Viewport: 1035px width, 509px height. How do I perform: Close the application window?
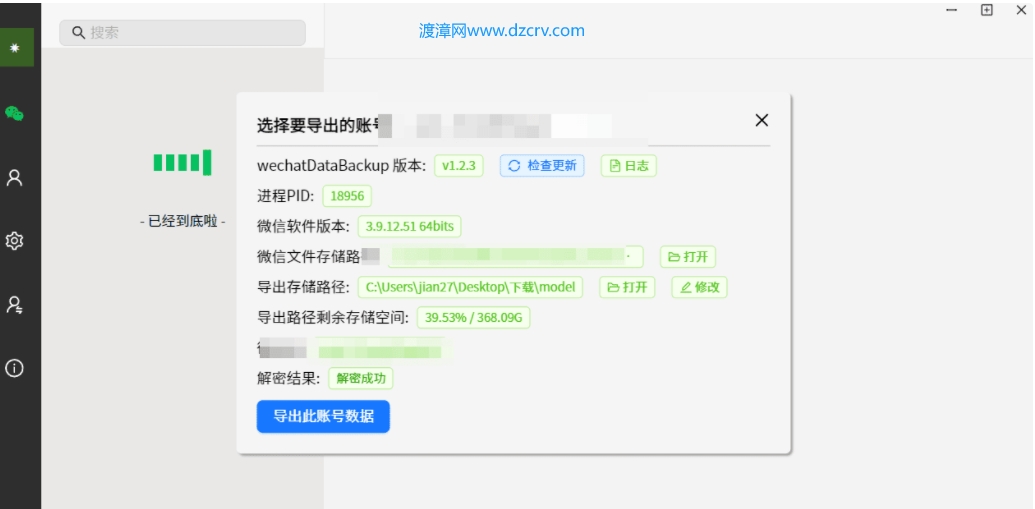pyautogui.click(x=1021, y=10)
